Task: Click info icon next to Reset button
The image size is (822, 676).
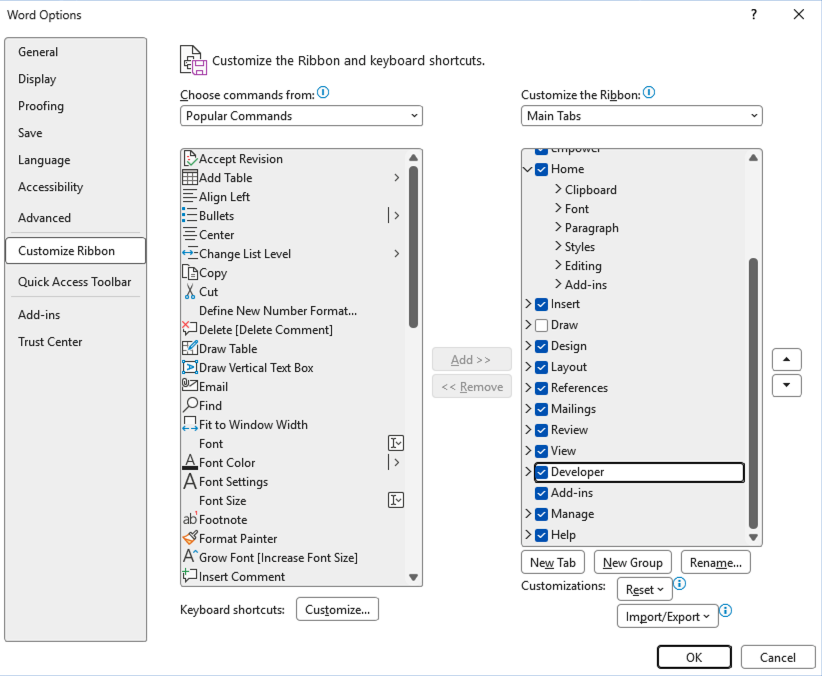Action: (x=679, y=584)
